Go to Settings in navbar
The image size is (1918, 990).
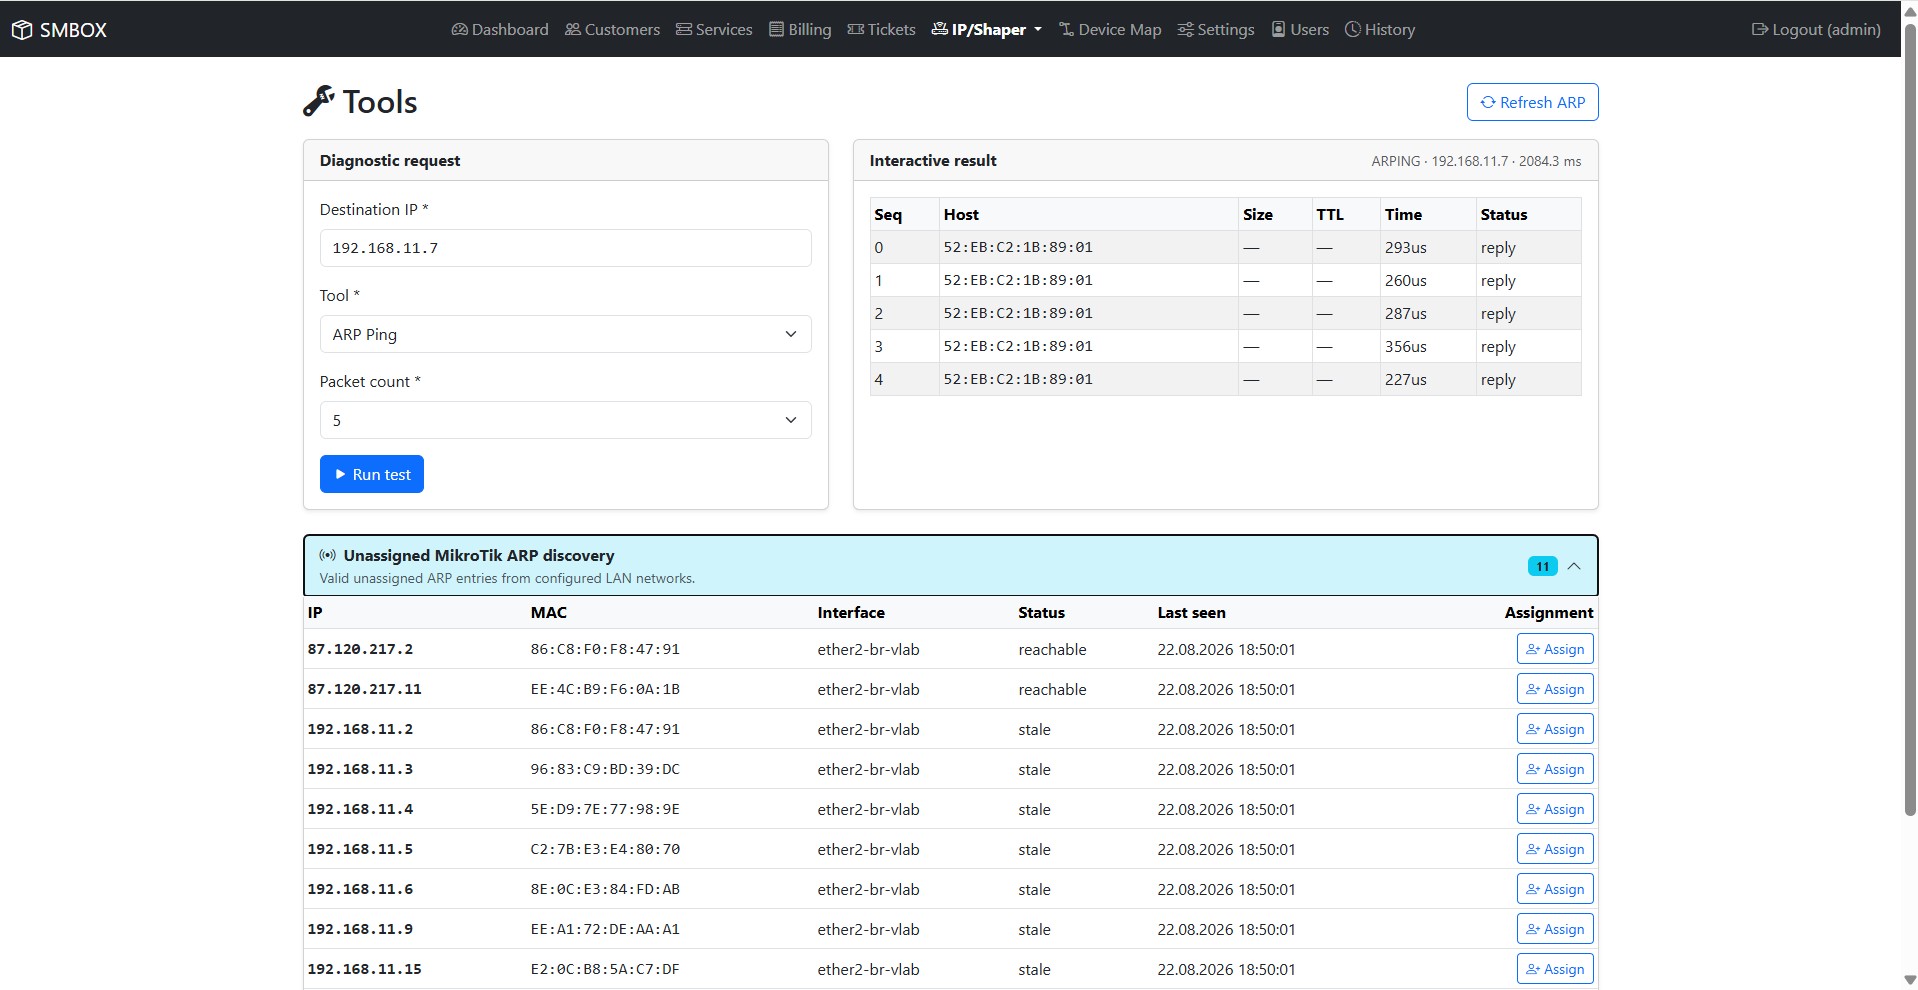click(1216, 30)
